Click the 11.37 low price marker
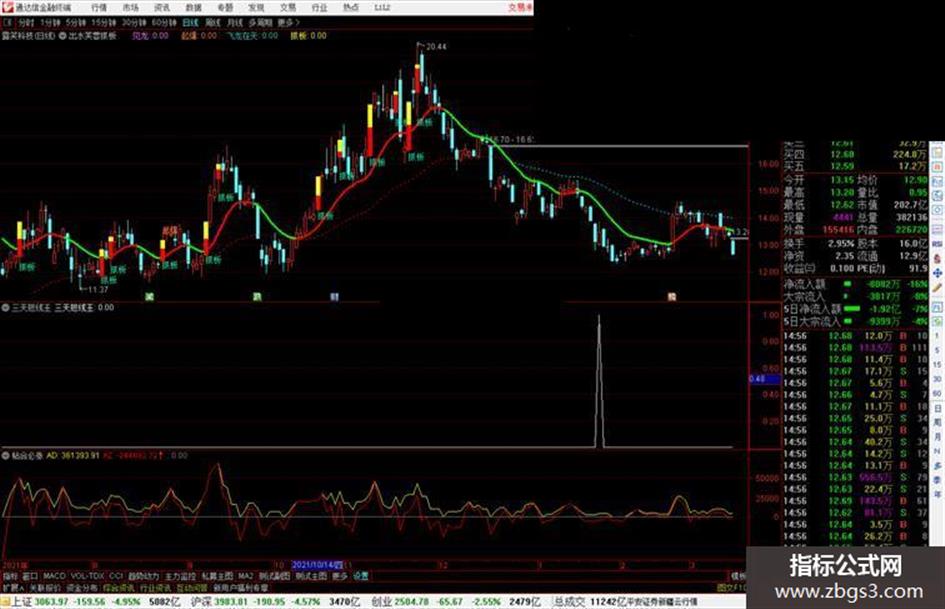The height and width of the screenshot is (609, 945). (97, 289)
